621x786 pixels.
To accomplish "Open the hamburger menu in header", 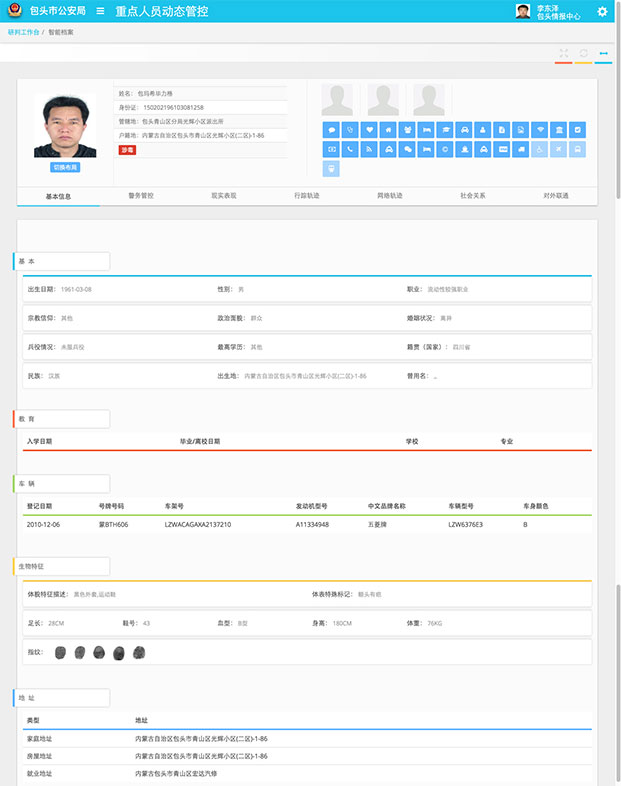I will click(x=100, y=11).
